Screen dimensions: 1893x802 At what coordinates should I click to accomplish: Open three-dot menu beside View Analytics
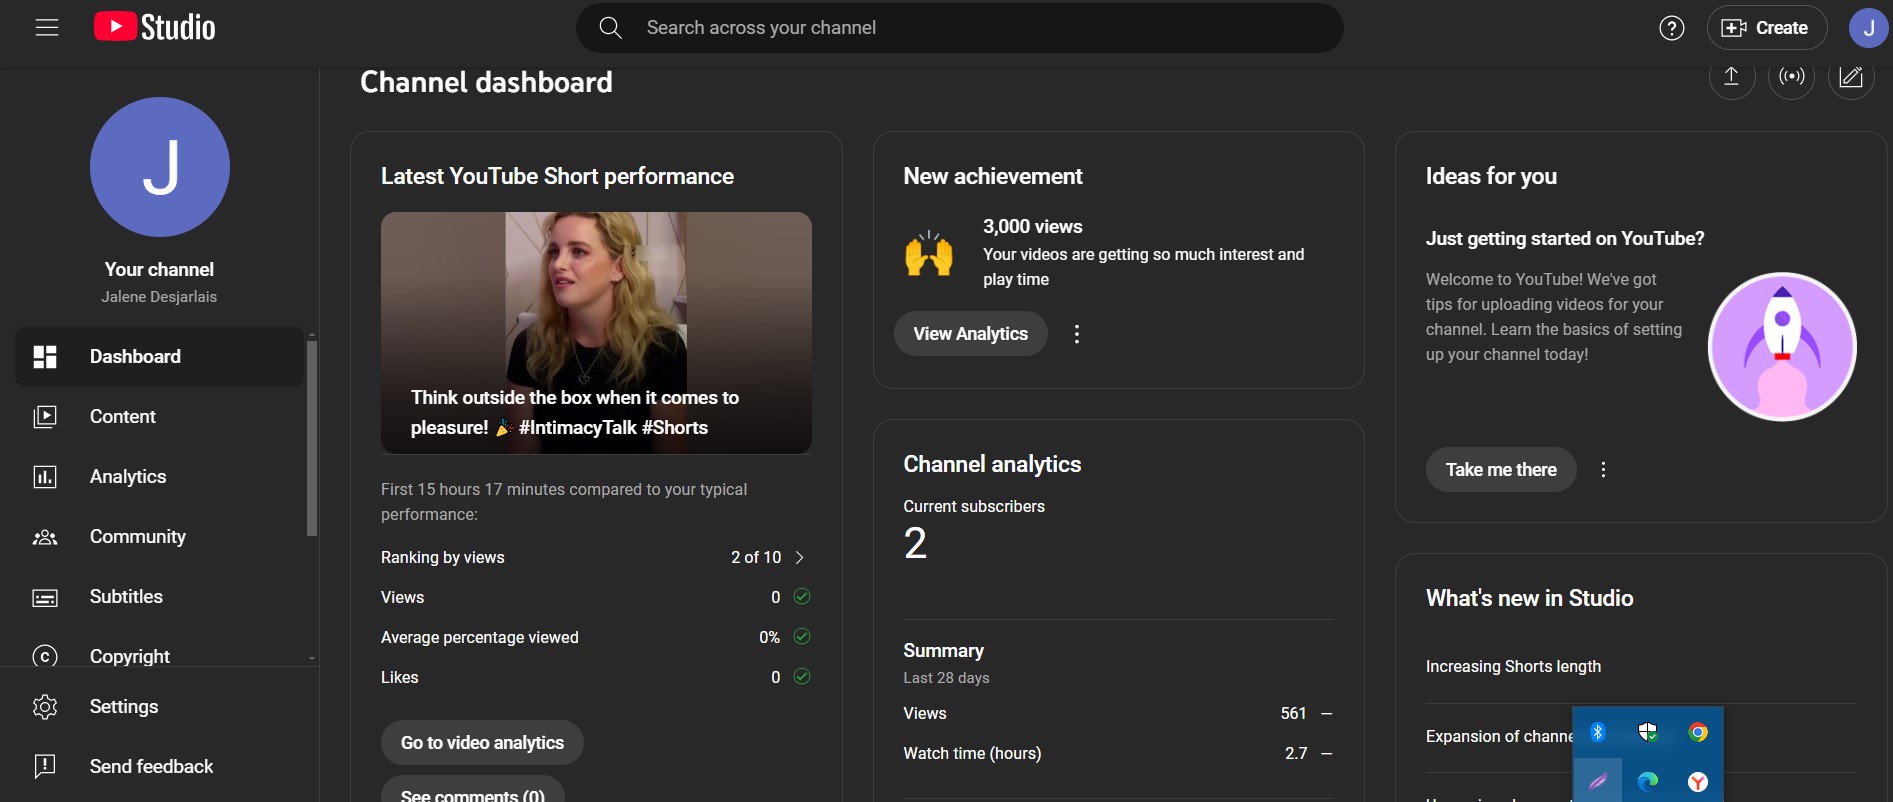(1076, 334)
